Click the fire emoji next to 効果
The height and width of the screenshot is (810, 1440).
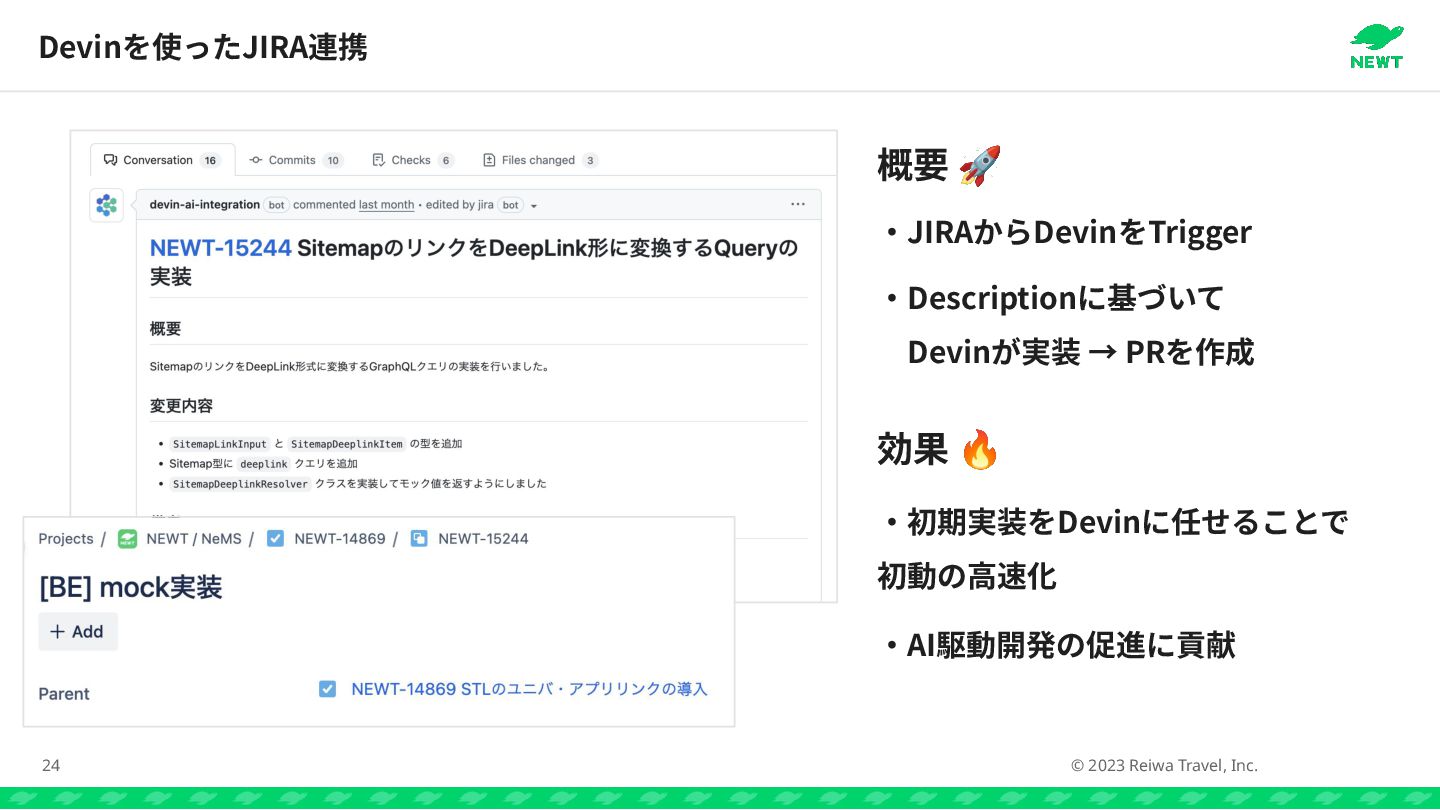click(980, 449)
